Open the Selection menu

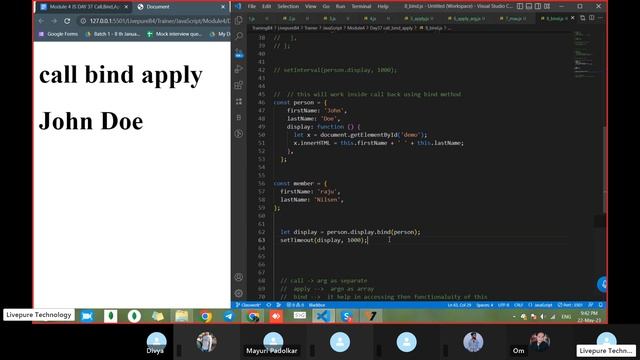click(x=288, y=6)
